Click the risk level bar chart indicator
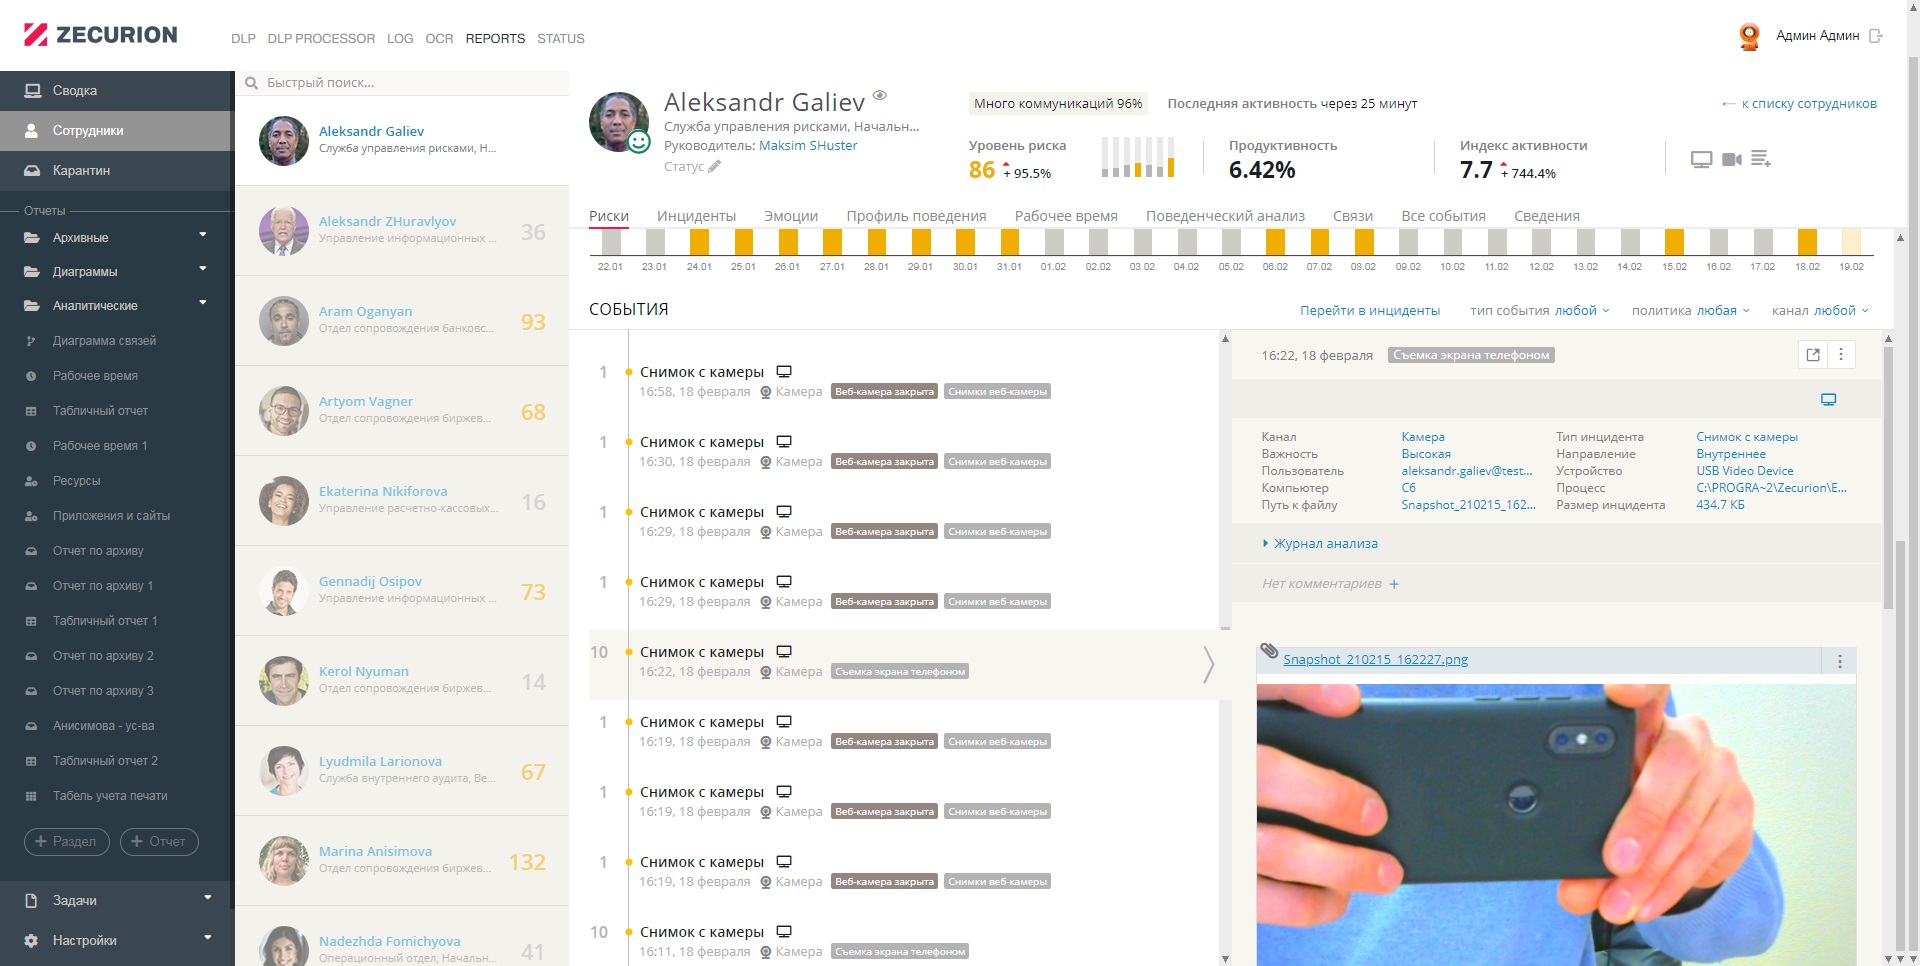Image resolution: width=1920 pixels, height=966 pixels. pos(1138,157)
